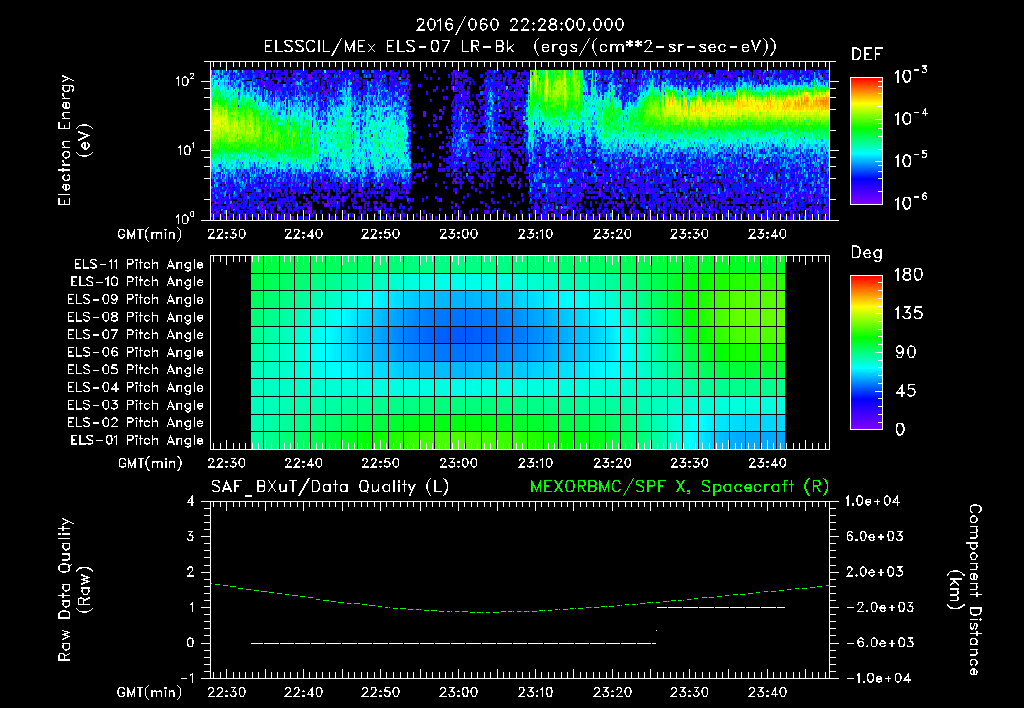Viewport: 1024px width, 708px height.
Task: Click the Deg legend title
Action: pyautogui.click(x=867, y=253)
